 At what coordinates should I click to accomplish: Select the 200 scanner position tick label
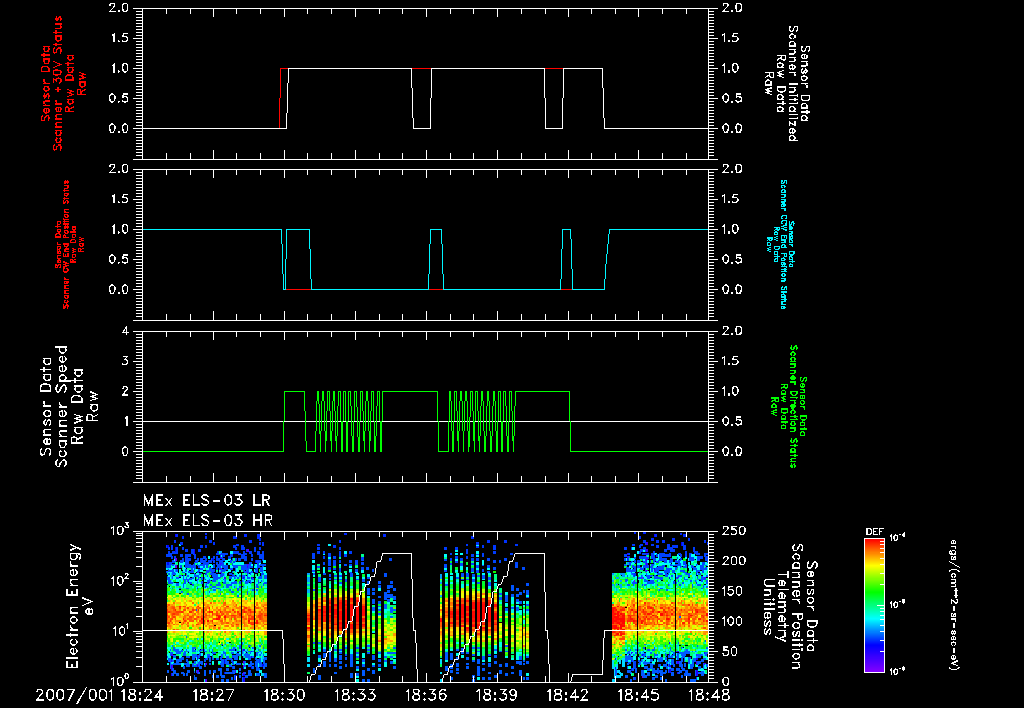[733, 561]
